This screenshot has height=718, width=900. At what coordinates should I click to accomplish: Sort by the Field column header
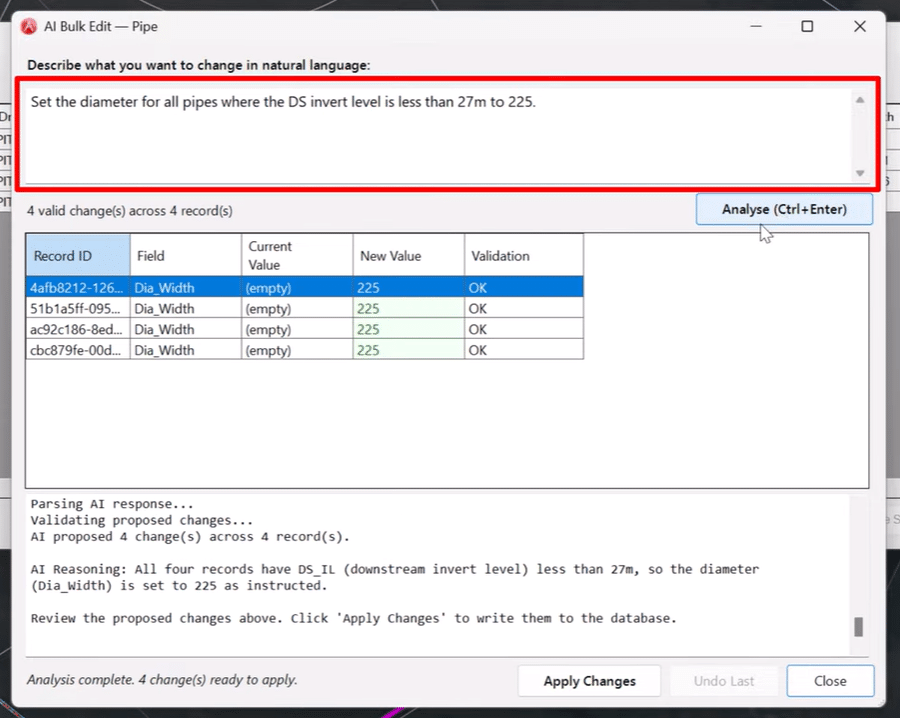click(x=186, y=255)
